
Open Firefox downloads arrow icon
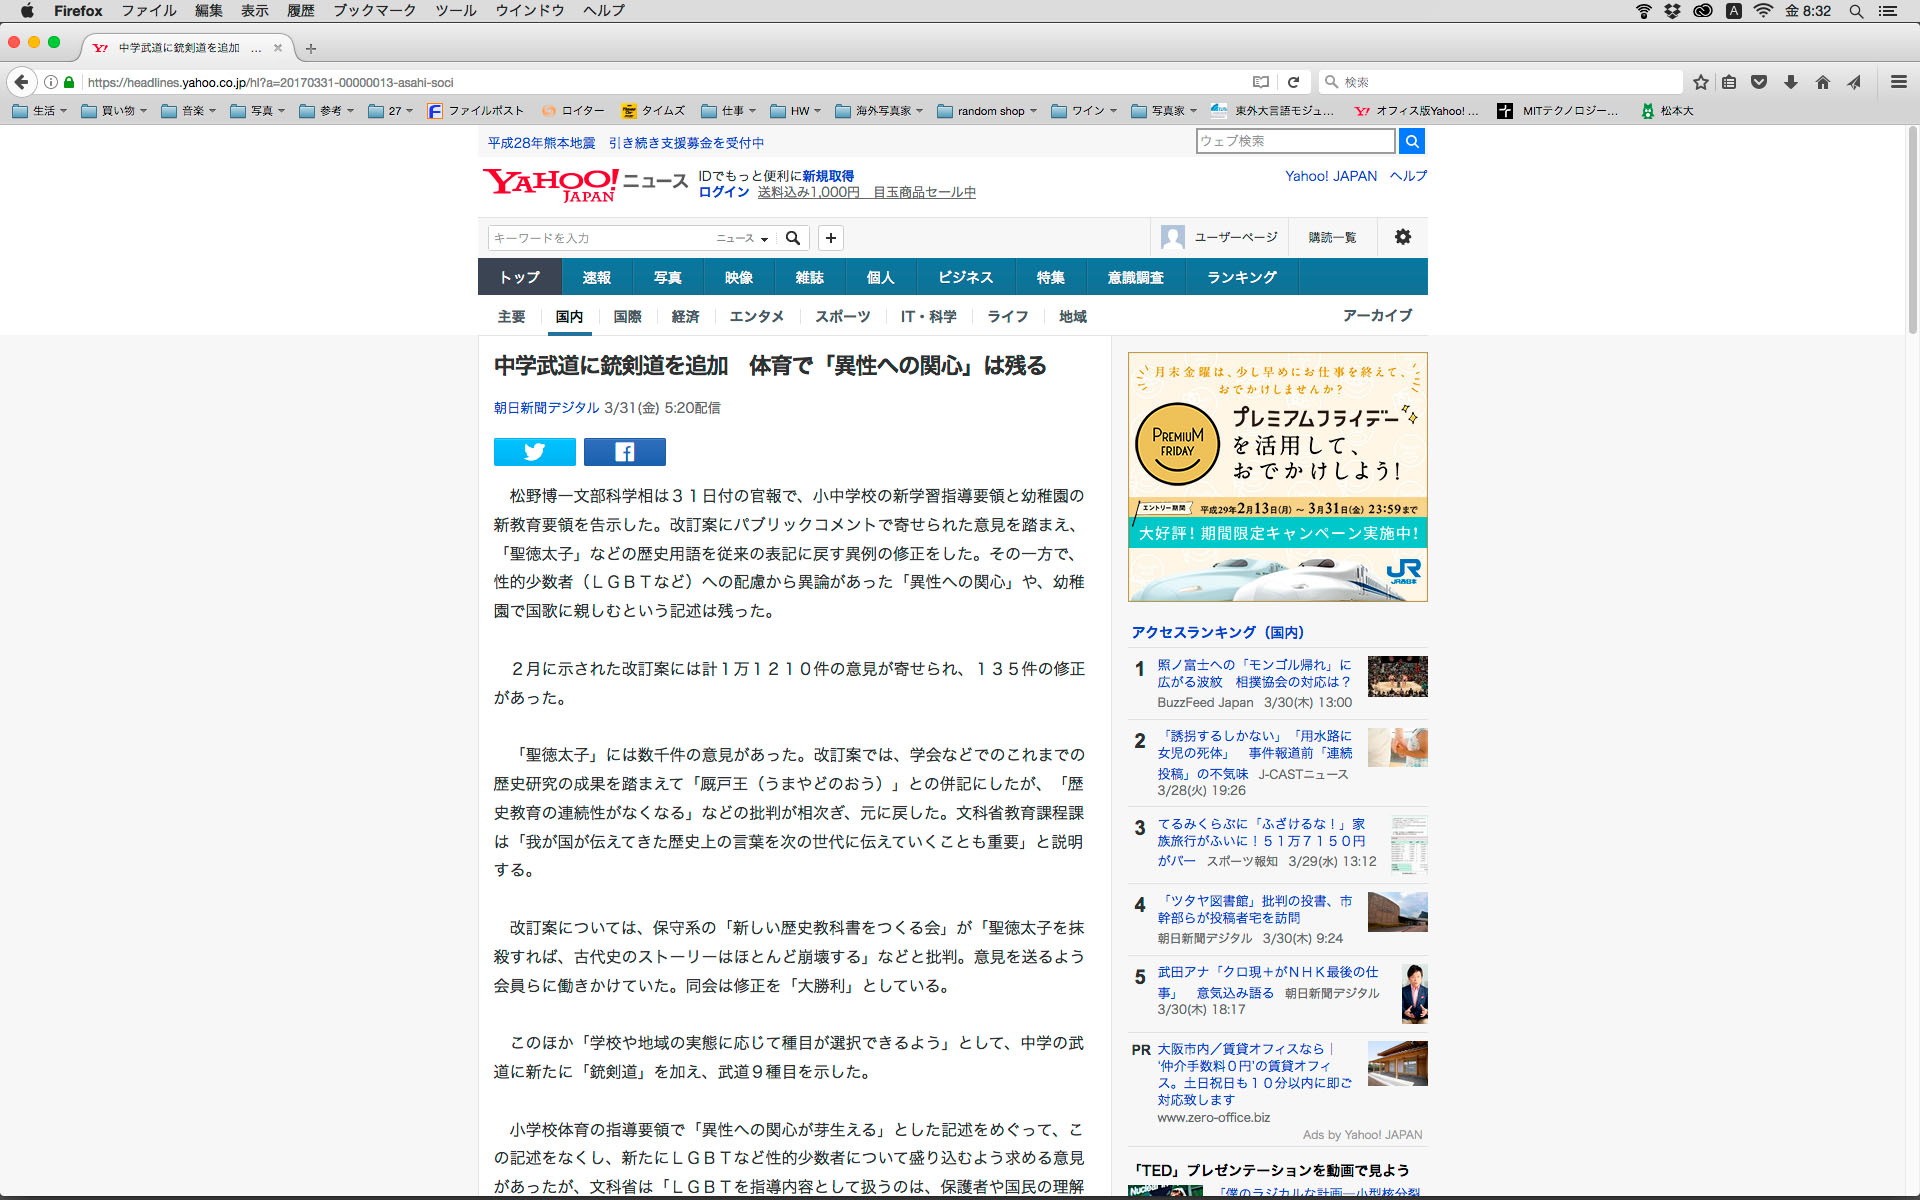click(1790, 82)
